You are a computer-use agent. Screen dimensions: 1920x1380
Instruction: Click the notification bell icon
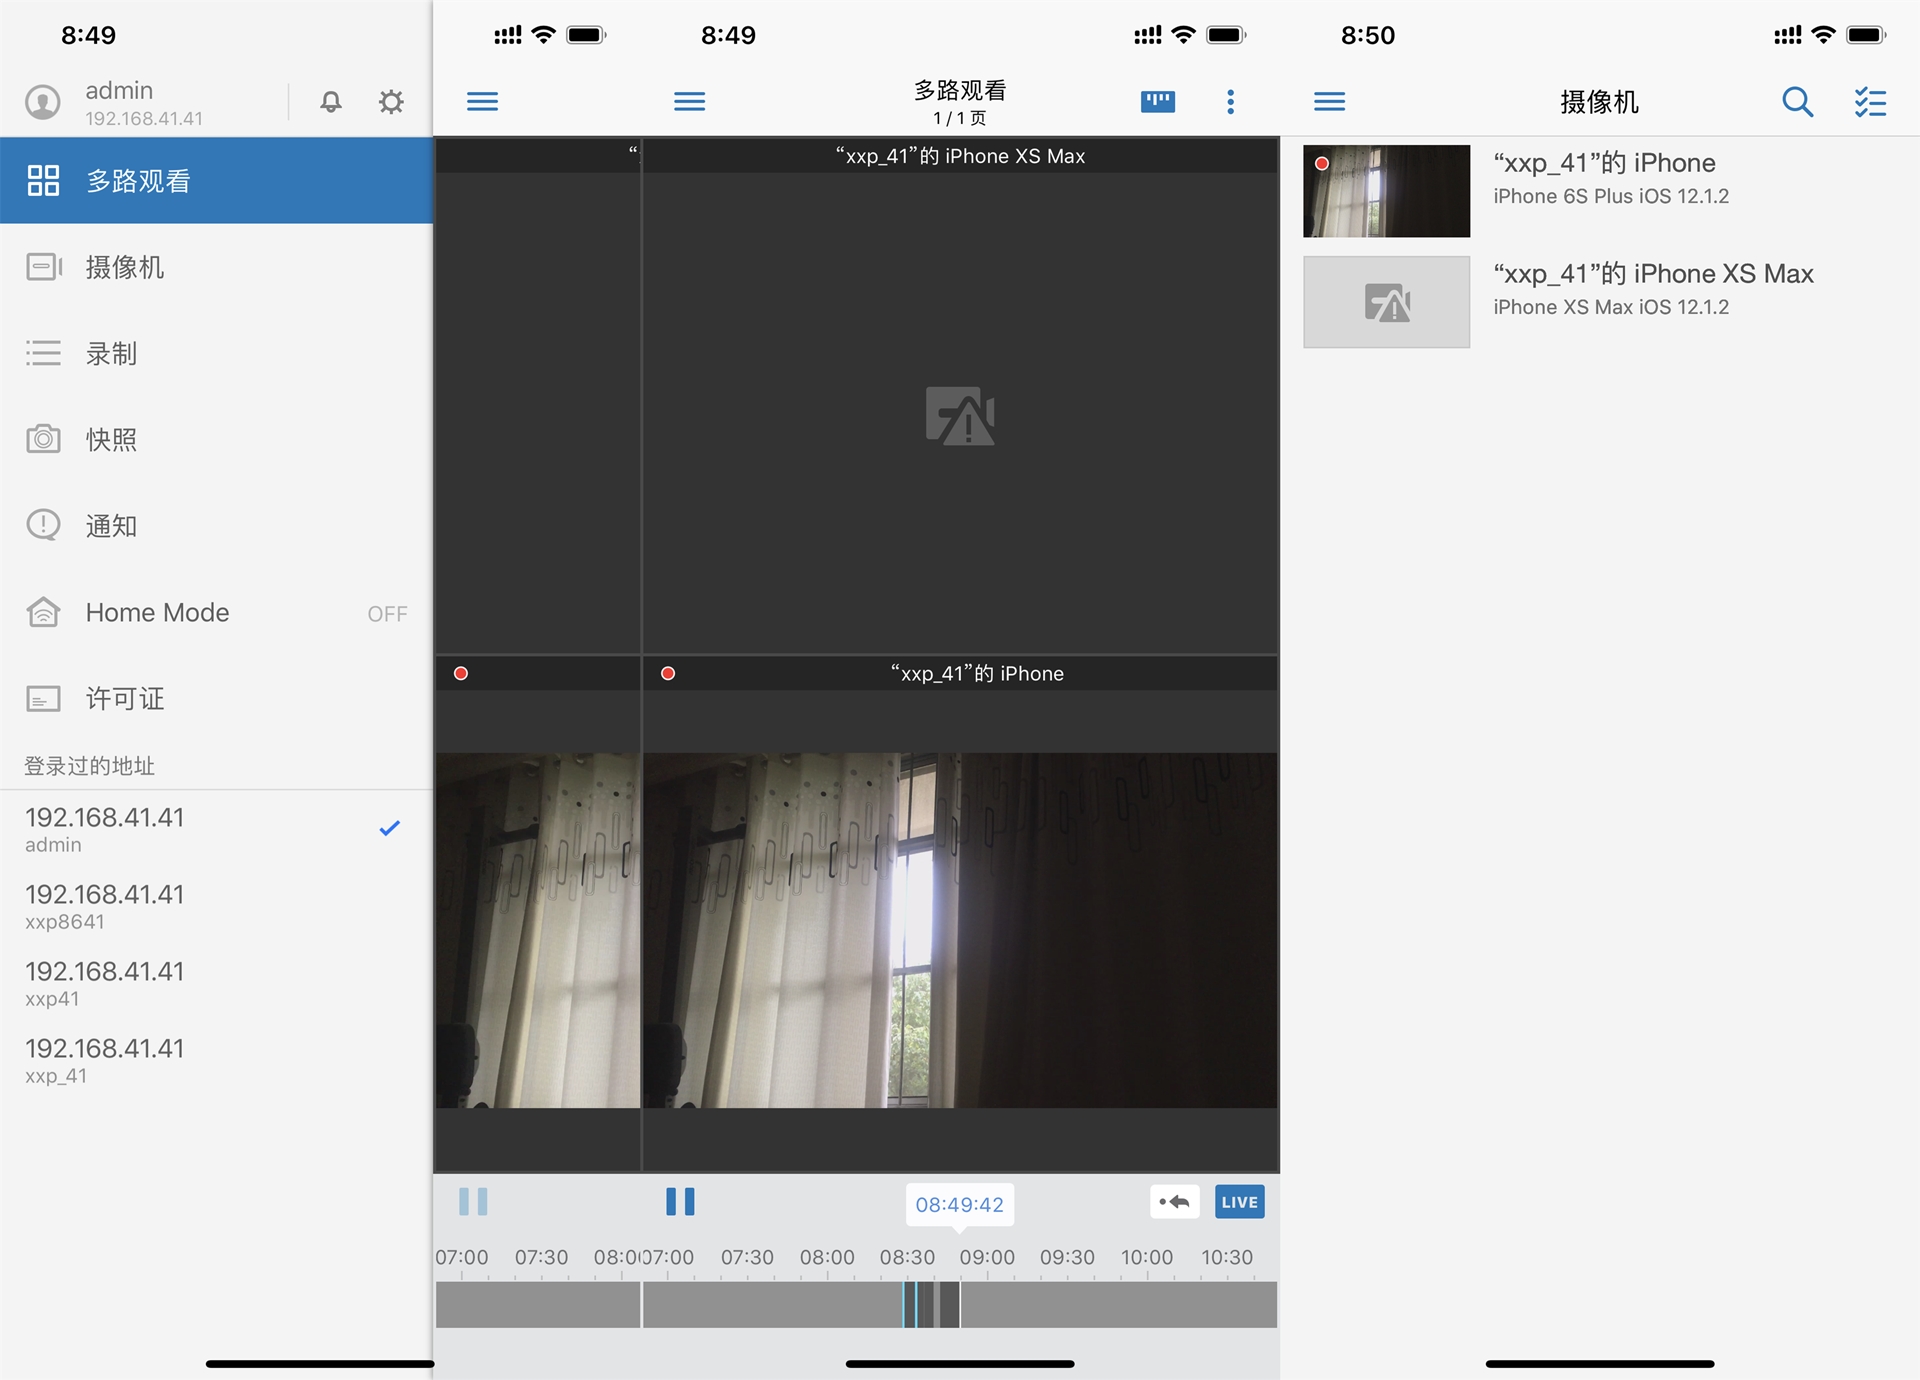click(330, 101)
